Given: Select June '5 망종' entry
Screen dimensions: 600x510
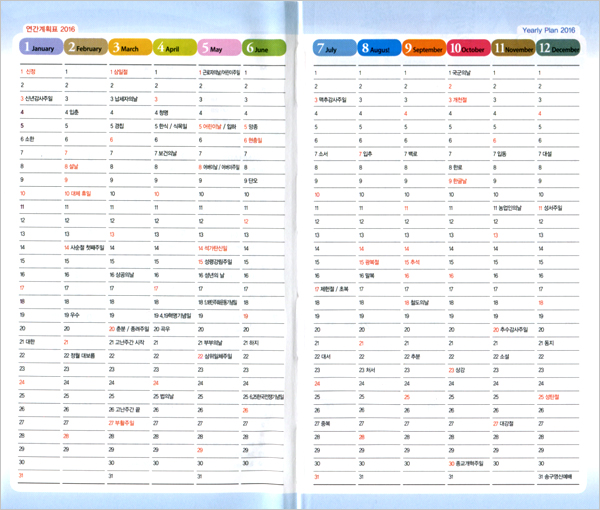Looking at the screenshot, I should (x=251, y=127).
